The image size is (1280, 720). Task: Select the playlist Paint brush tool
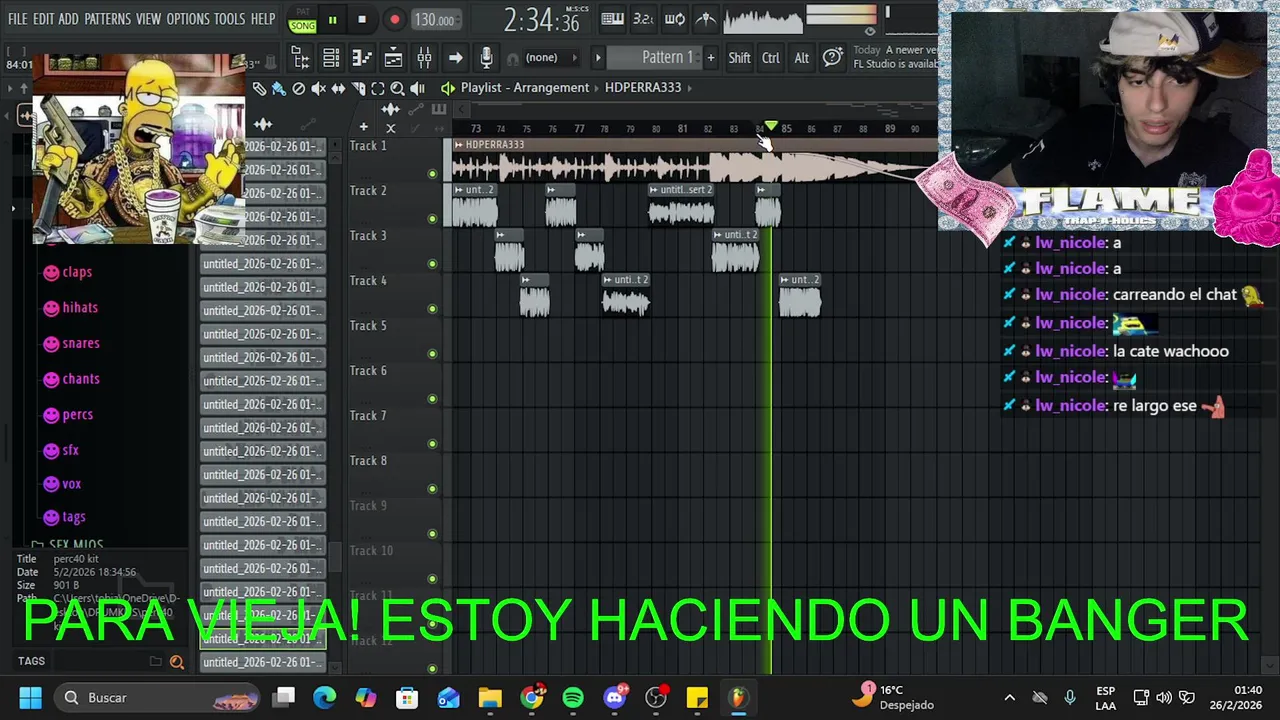coord(279,88)
